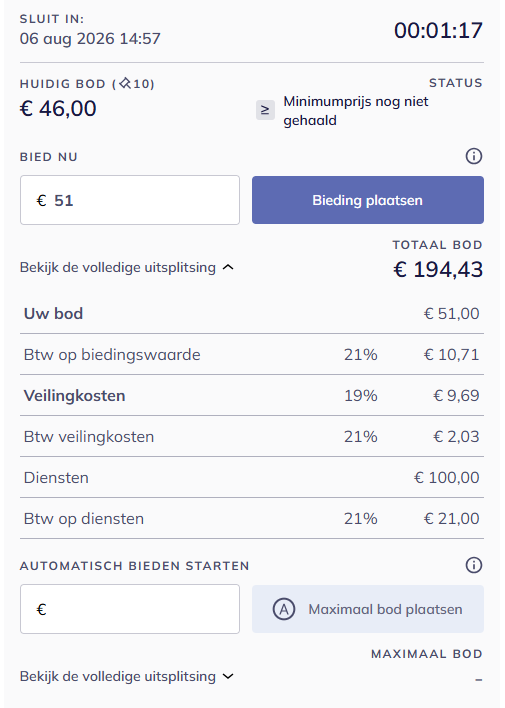Select the Diensten € 100,00 row
This screenshot has height=708, width=505.
pyautogui.click(x=252, y=477)
